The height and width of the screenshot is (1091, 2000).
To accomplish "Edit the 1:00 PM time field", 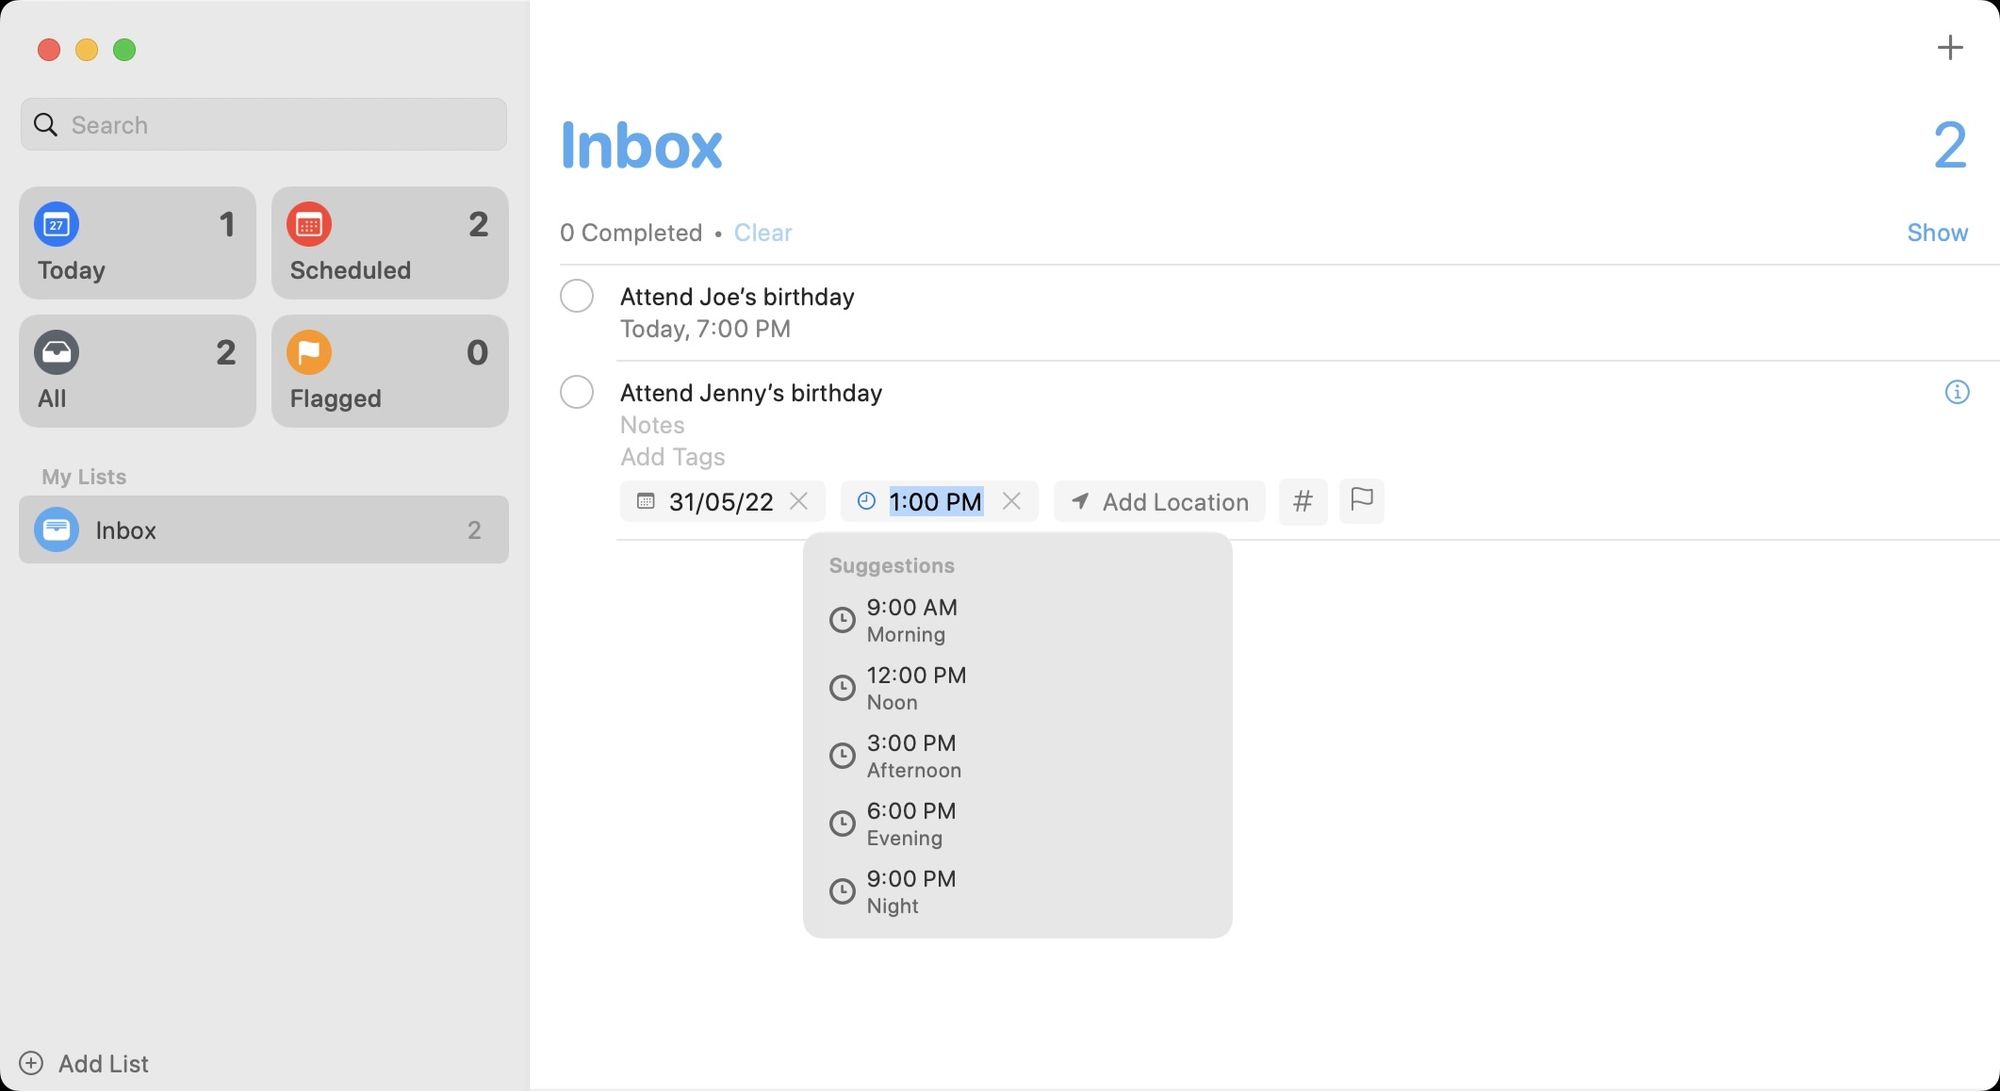I will pyautogui.click(x=935, y=501).
